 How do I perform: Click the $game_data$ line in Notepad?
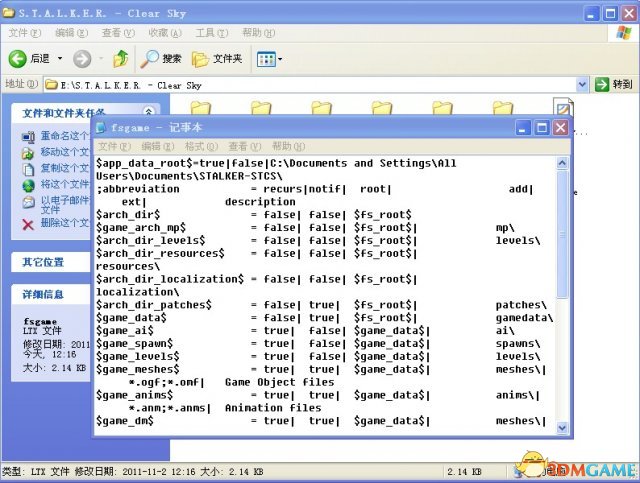(324, 318)
